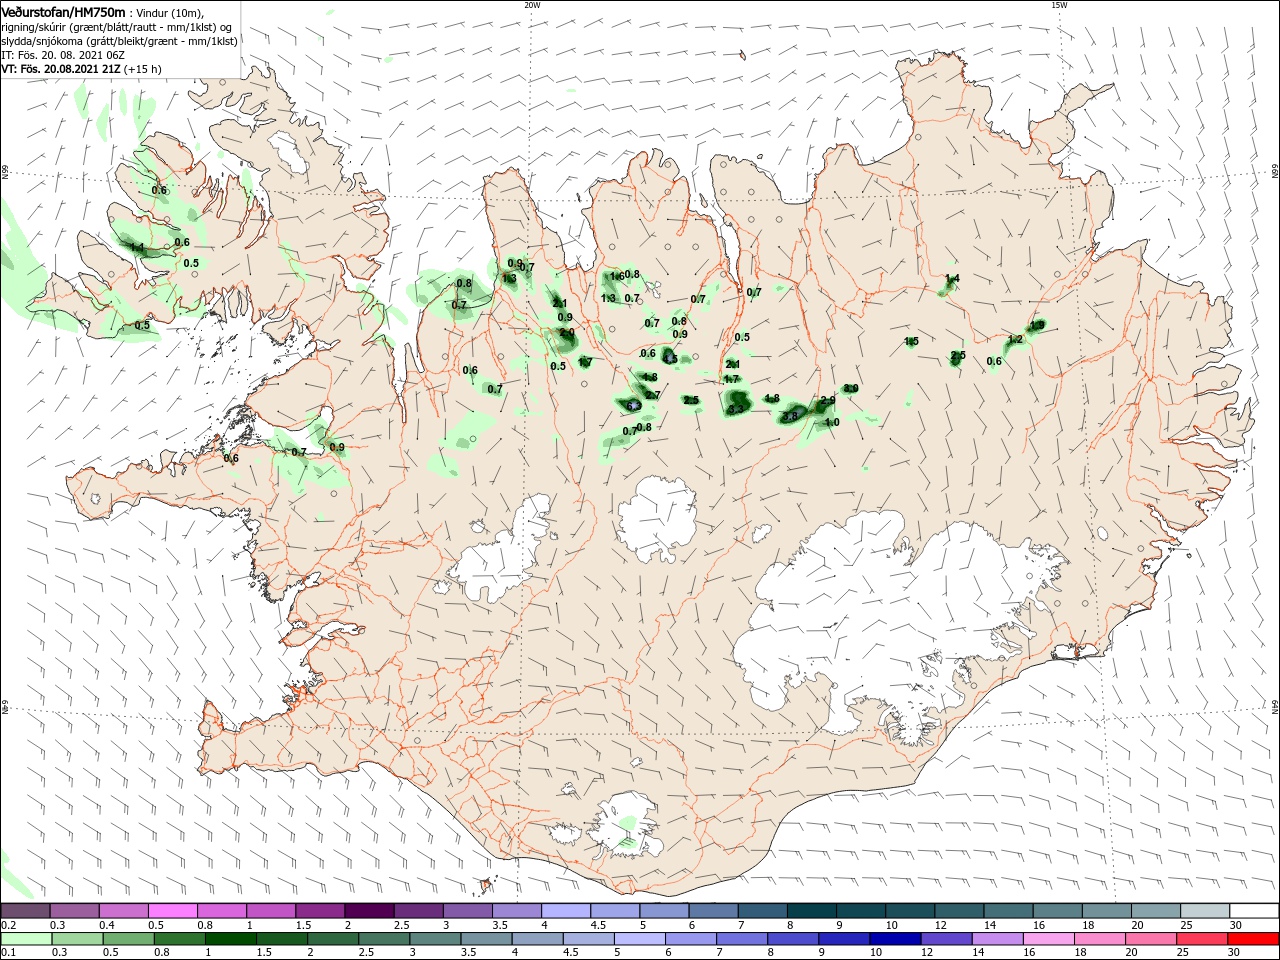Screen dimensions: 1280x960
Task: Click the 2.0 precipitation value on the map
Action: click(x=567, y=333)
